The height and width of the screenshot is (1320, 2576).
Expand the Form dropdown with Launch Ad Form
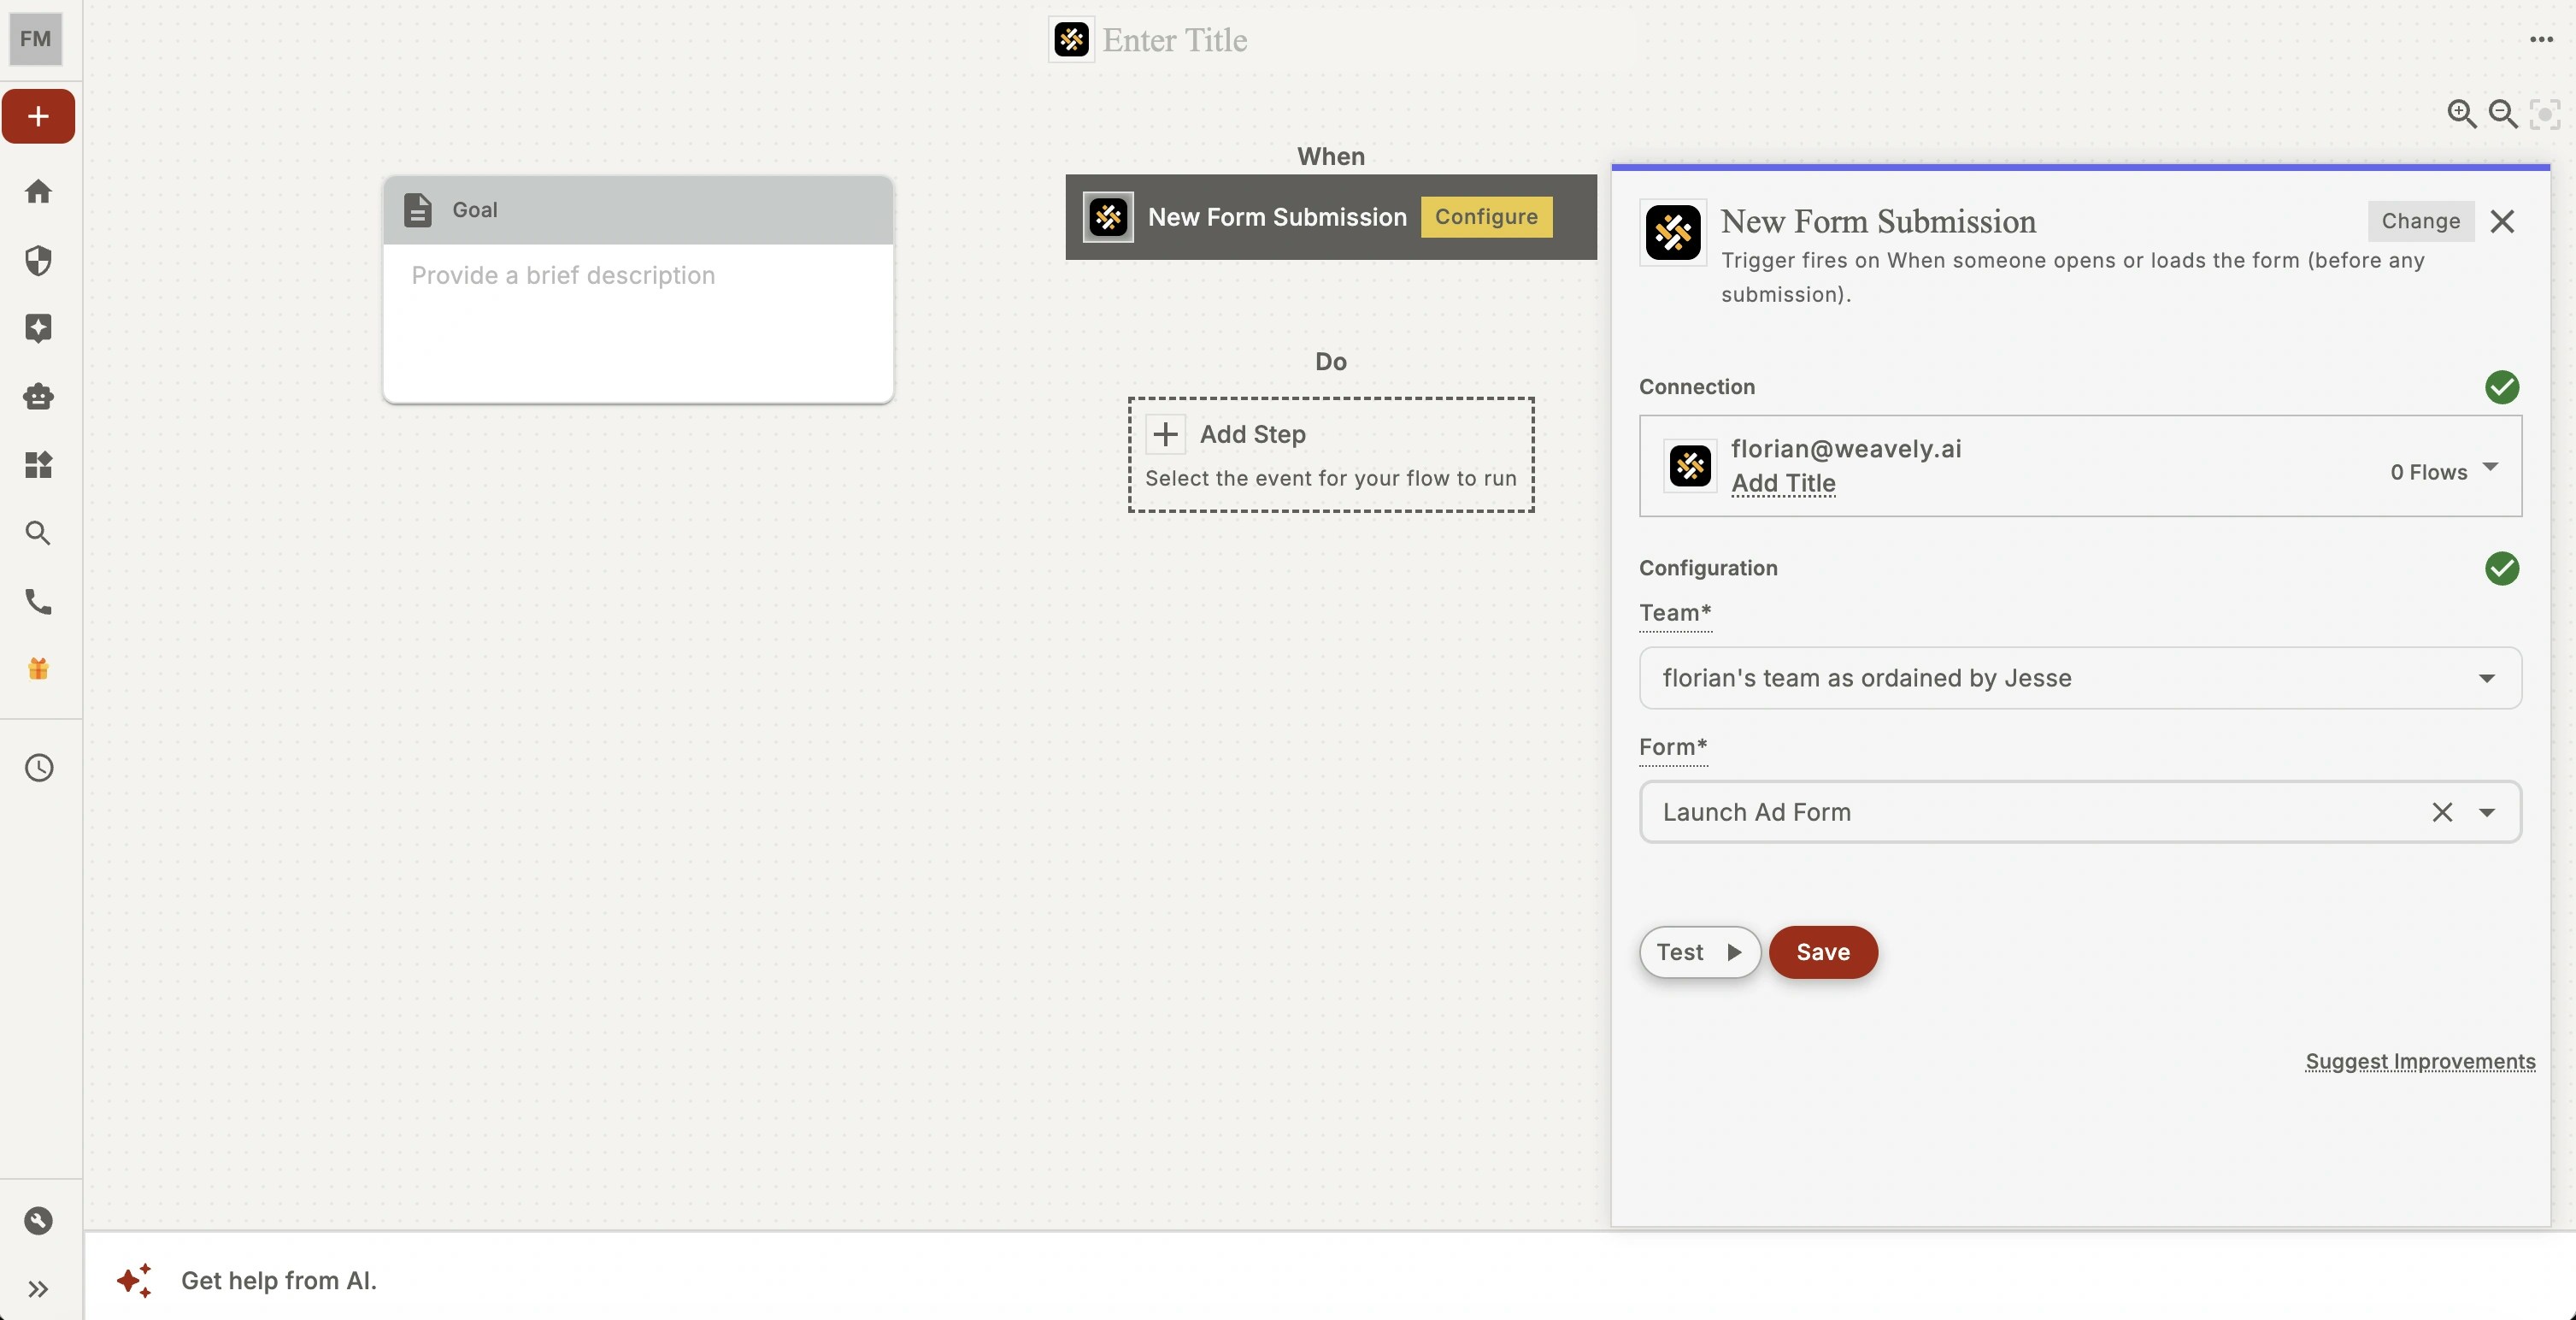click(2487, 812)
